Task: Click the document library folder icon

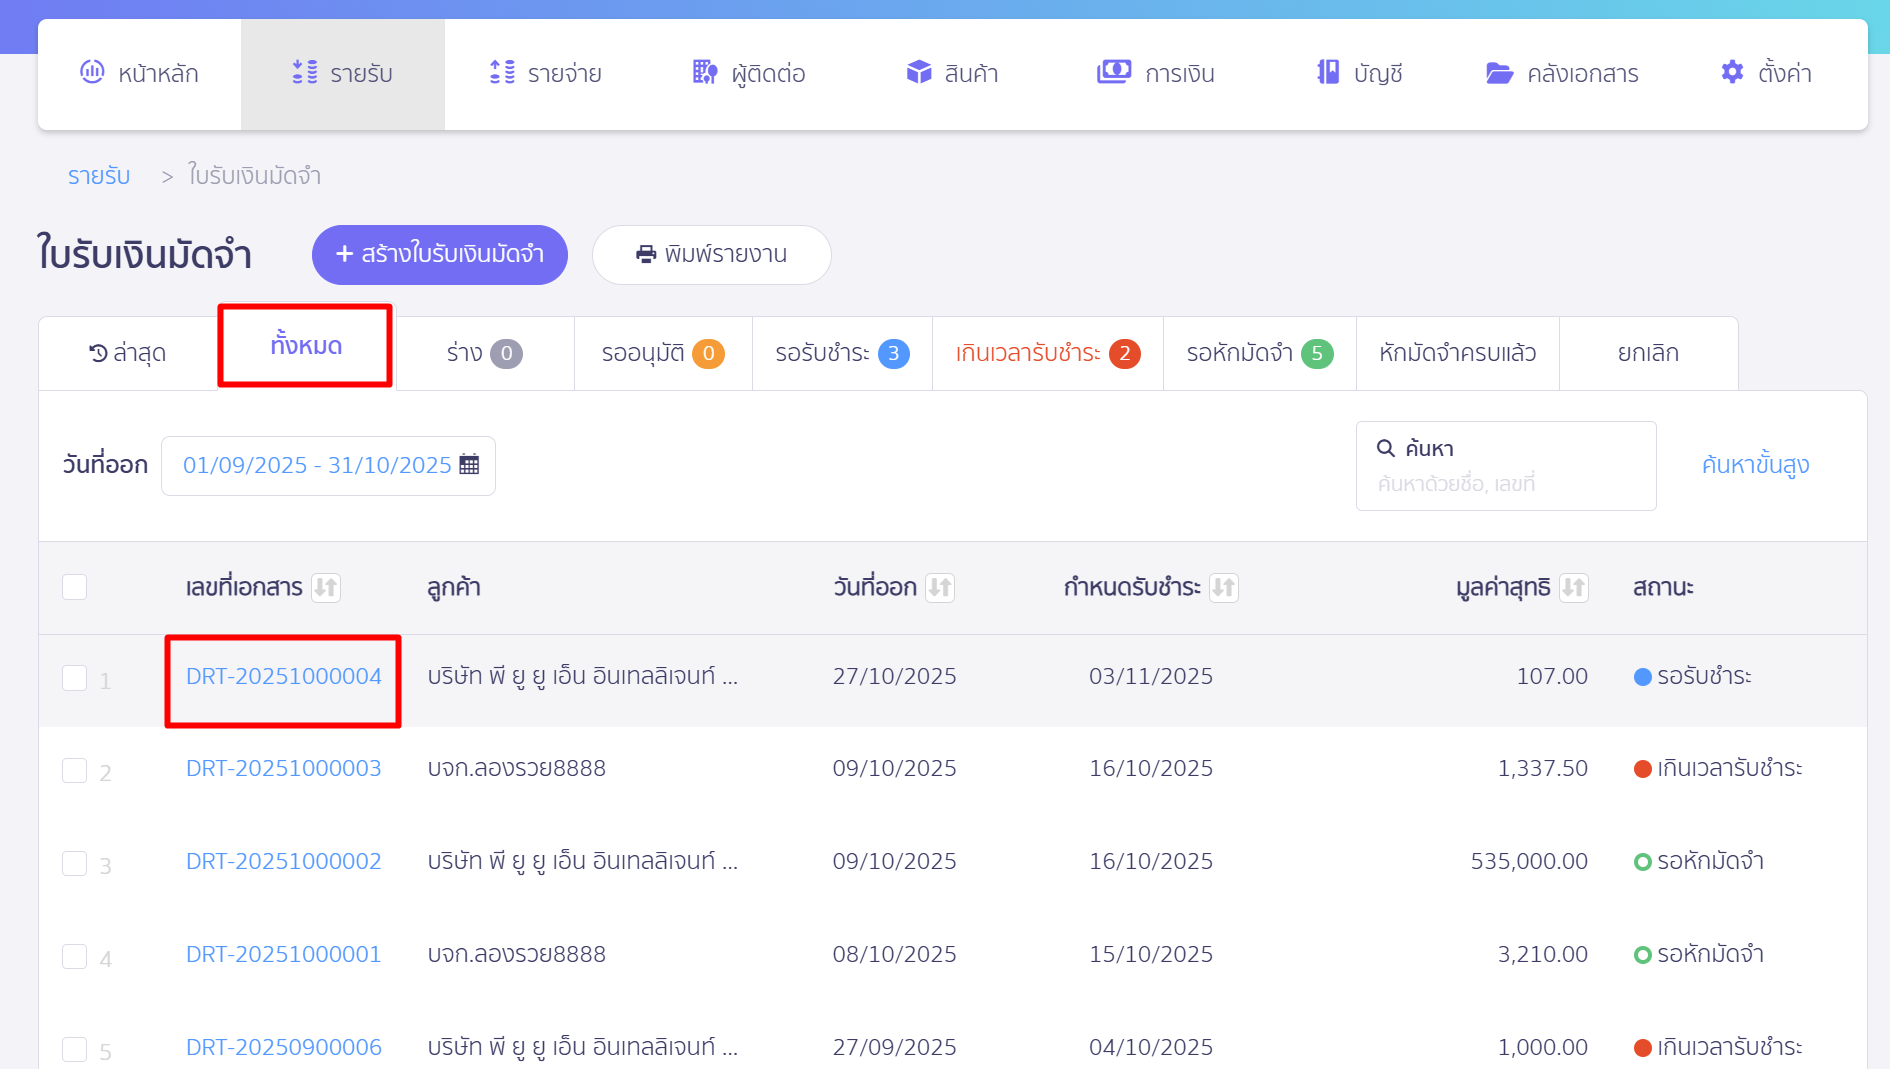Action: pyautogui.click(x=1499, y=73)
